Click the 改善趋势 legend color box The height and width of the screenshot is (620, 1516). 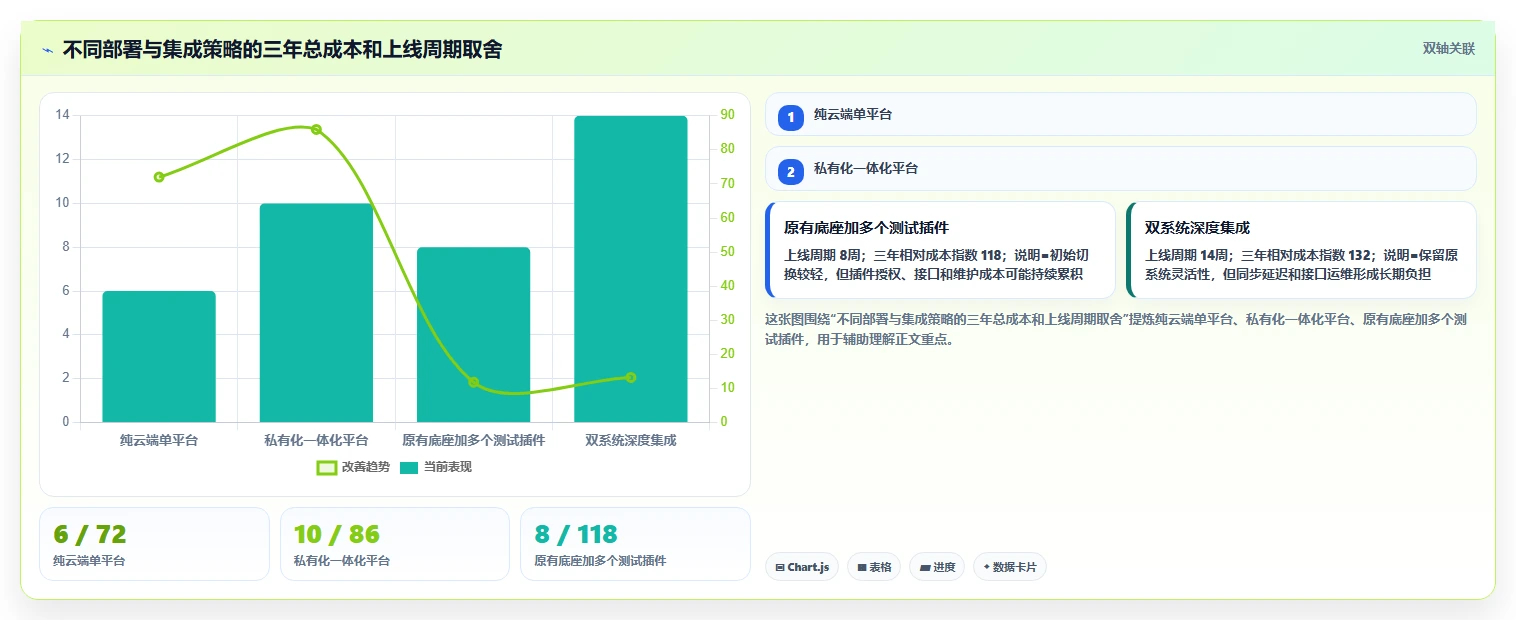point(326,467)
